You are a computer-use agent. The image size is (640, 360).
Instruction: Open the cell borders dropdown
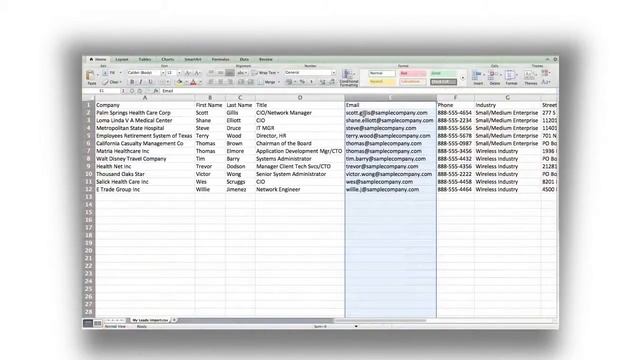click(x=164, y=82)
